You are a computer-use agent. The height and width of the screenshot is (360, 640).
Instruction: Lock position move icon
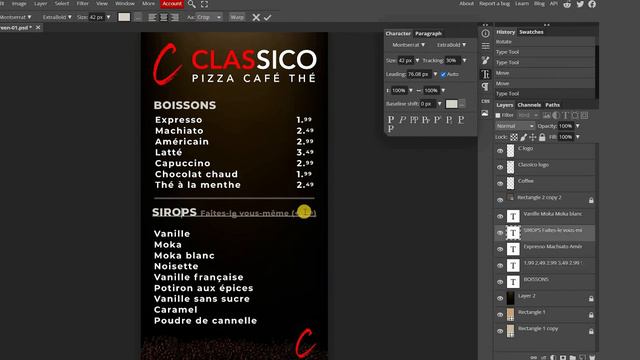pyautogui.click(x=533, y=137)
